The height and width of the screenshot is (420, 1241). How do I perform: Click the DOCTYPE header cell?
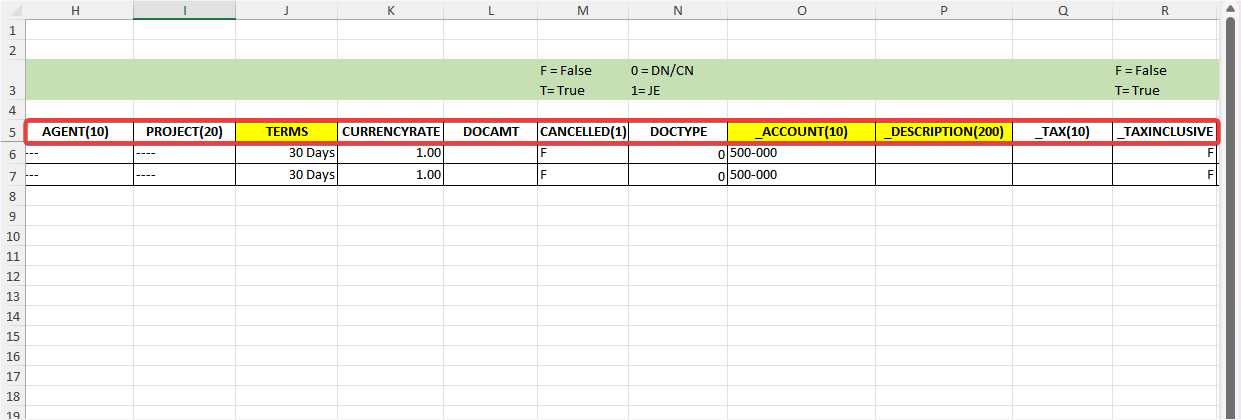pyautogui.click(x=678, y=132)
